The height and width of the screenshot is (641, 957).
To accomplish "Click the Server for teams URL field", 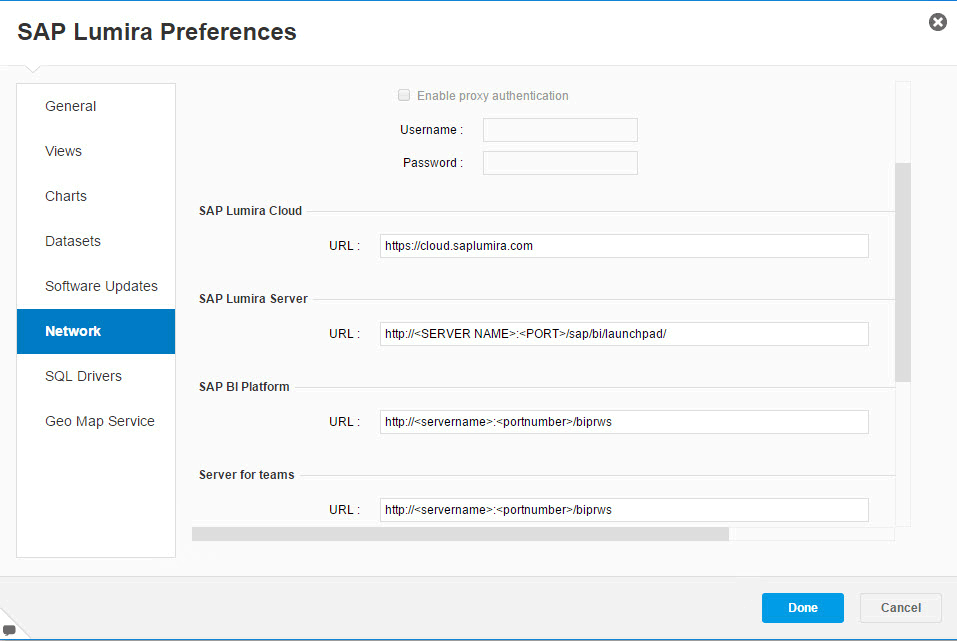I will pyautogui.click(x=624, y=510).
